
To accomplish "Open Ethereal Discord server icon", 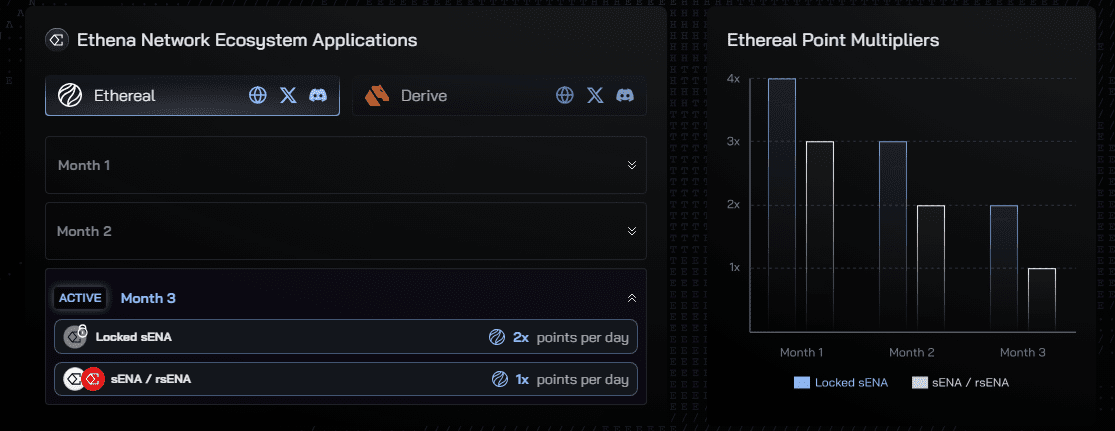I will coord(318,96).
